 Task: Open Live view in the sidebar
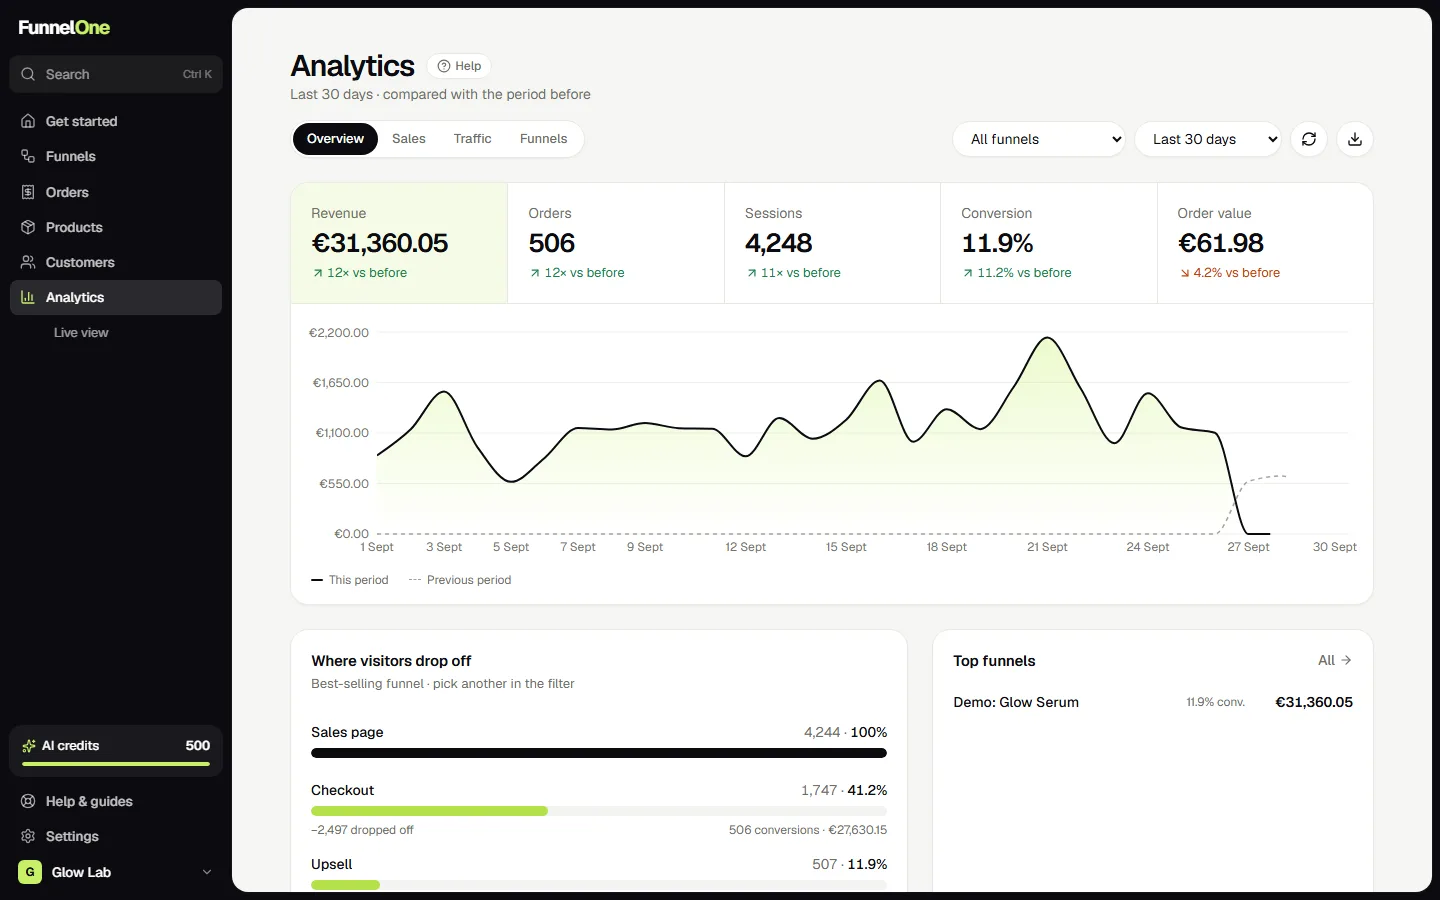pos(81,332)
